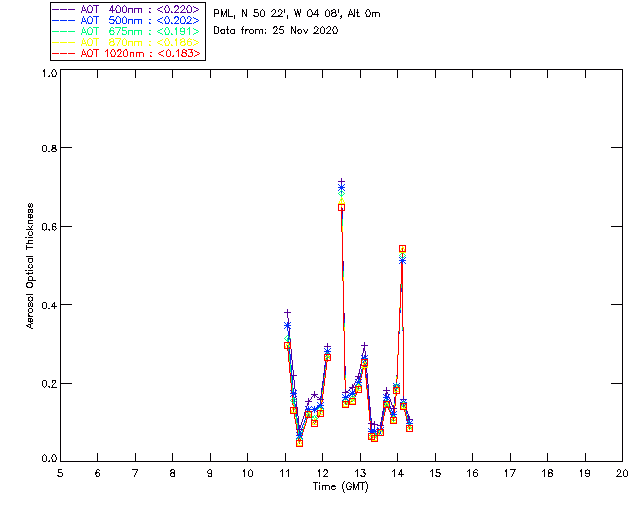Click the red square marker at the 14 GMT peak
This screenshot has height=512, width=640.
point(402,249)
